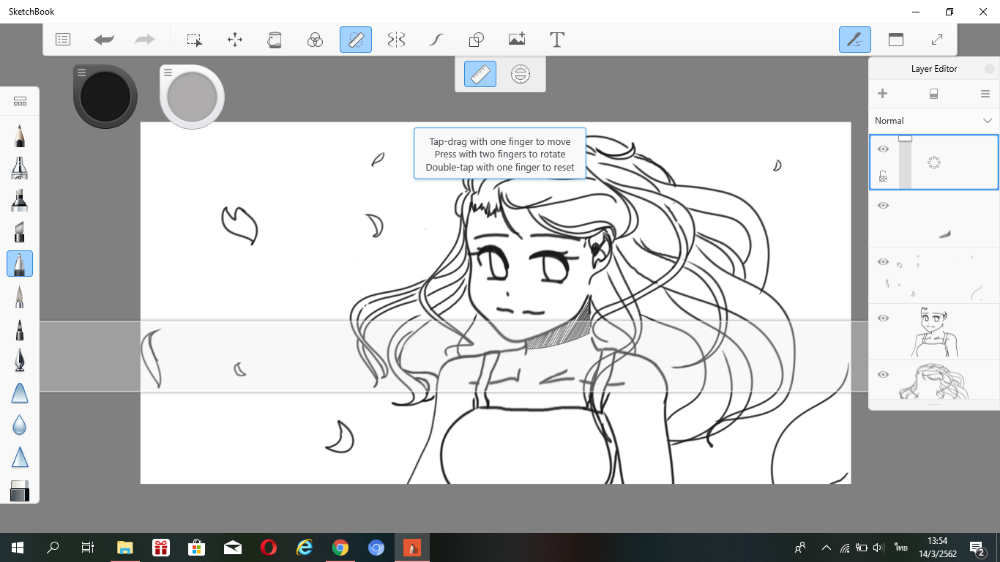Activate the Selection tool
This screenshot has width=1000, height=562.
click(x=194, y=40)
